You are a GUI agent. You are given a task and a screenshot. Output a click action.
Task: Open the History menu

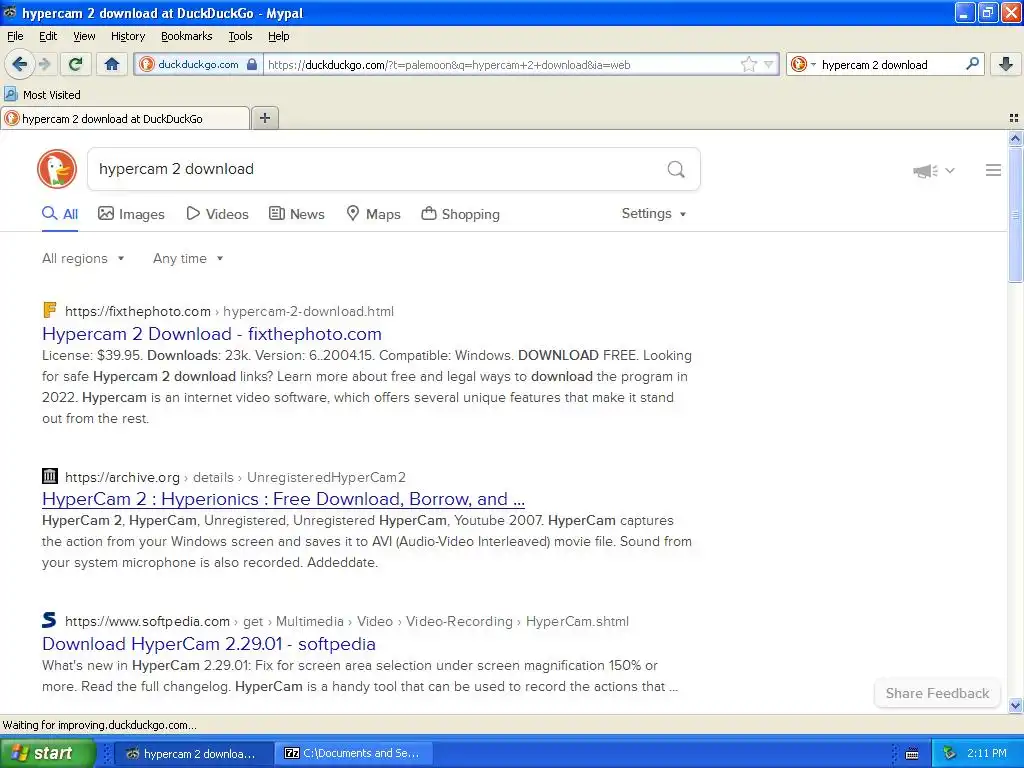coord(127,36)
